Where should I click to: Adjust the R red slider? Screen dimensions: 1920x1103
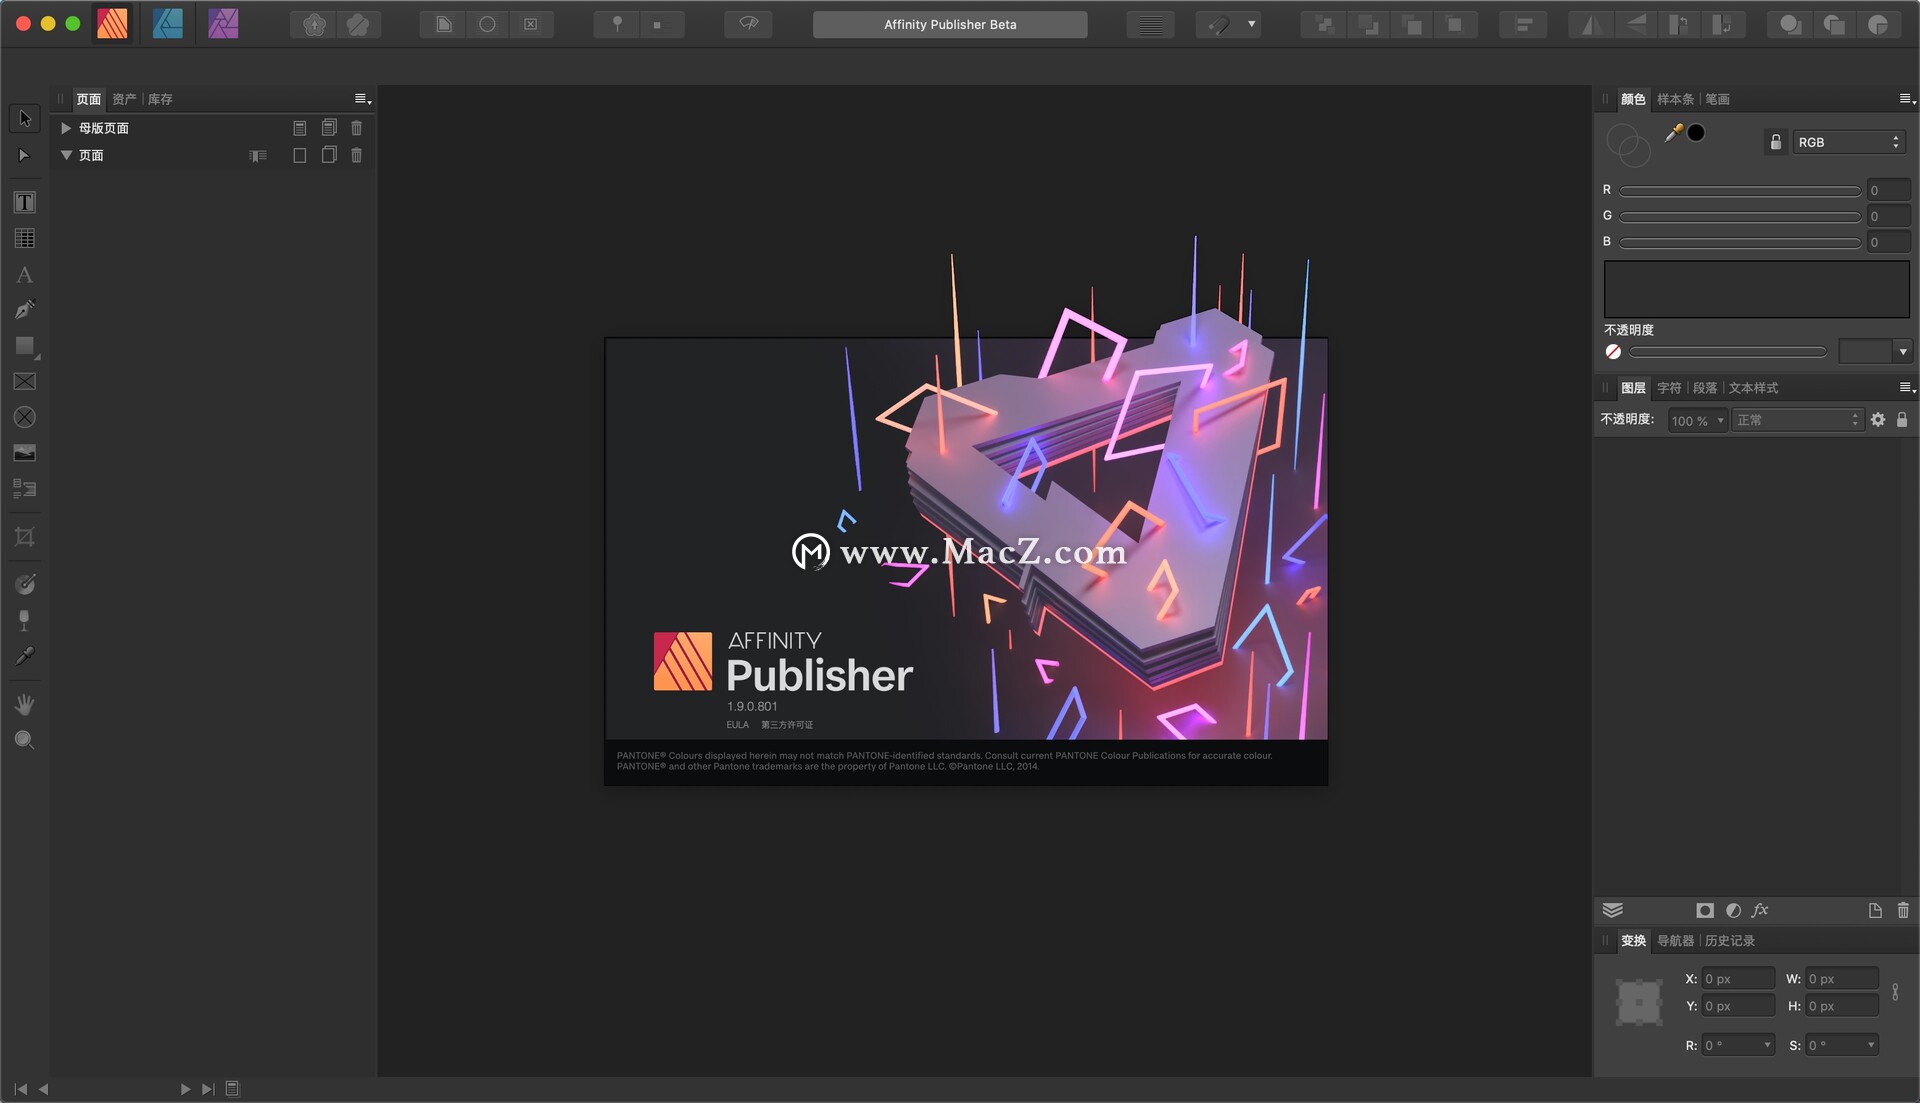(1740, 191)
